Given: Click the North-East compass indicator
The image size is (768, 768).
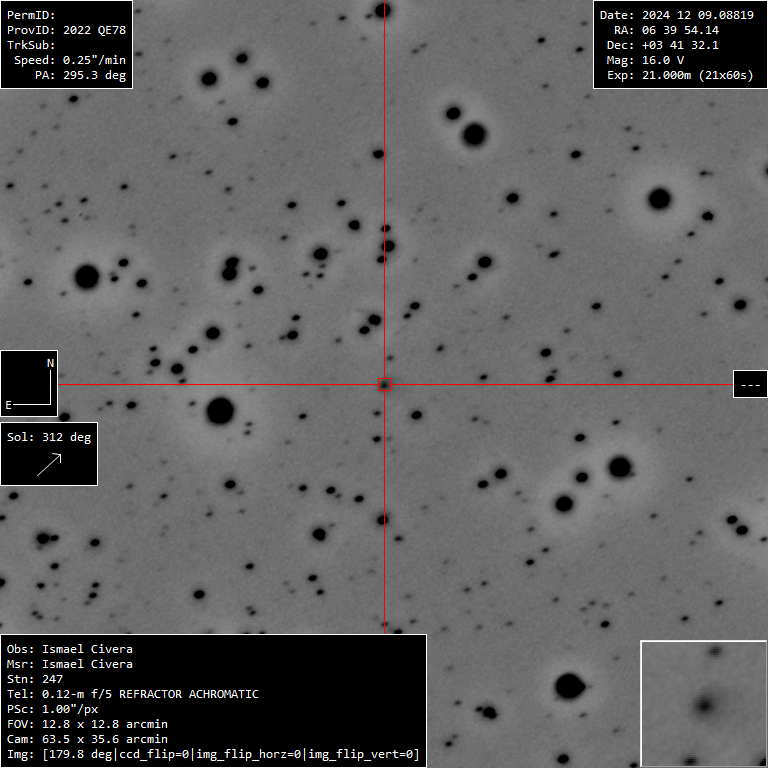Looking at the screenshot, I should pos(29,384).
